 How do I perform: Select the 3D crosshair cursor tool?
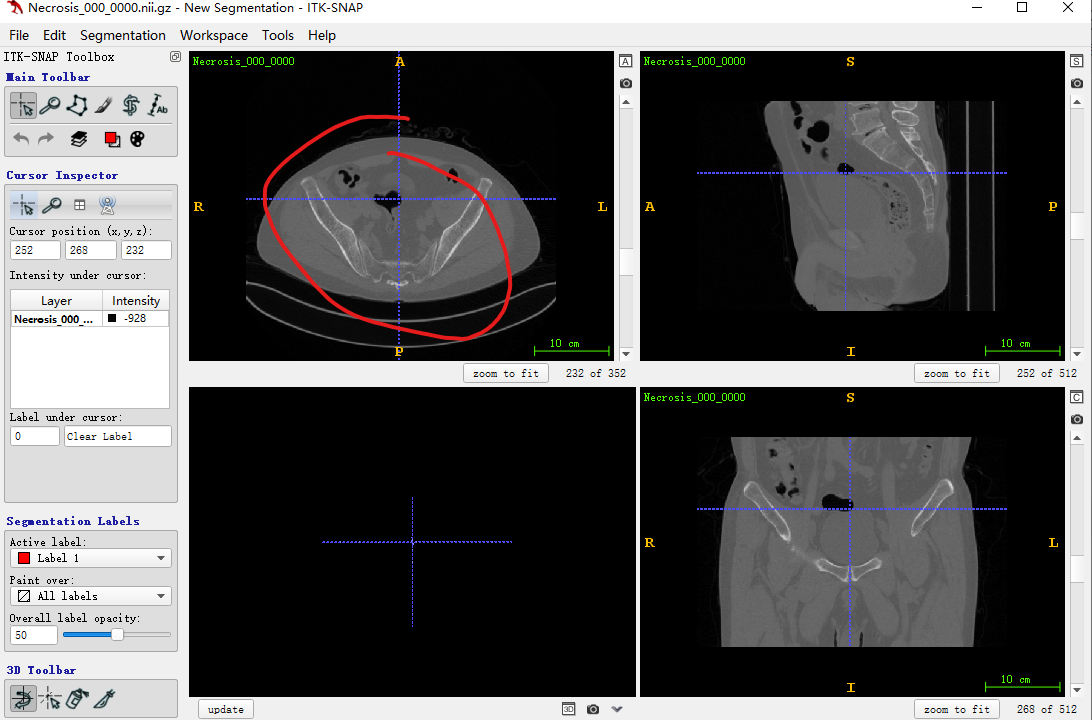point(50,698)
